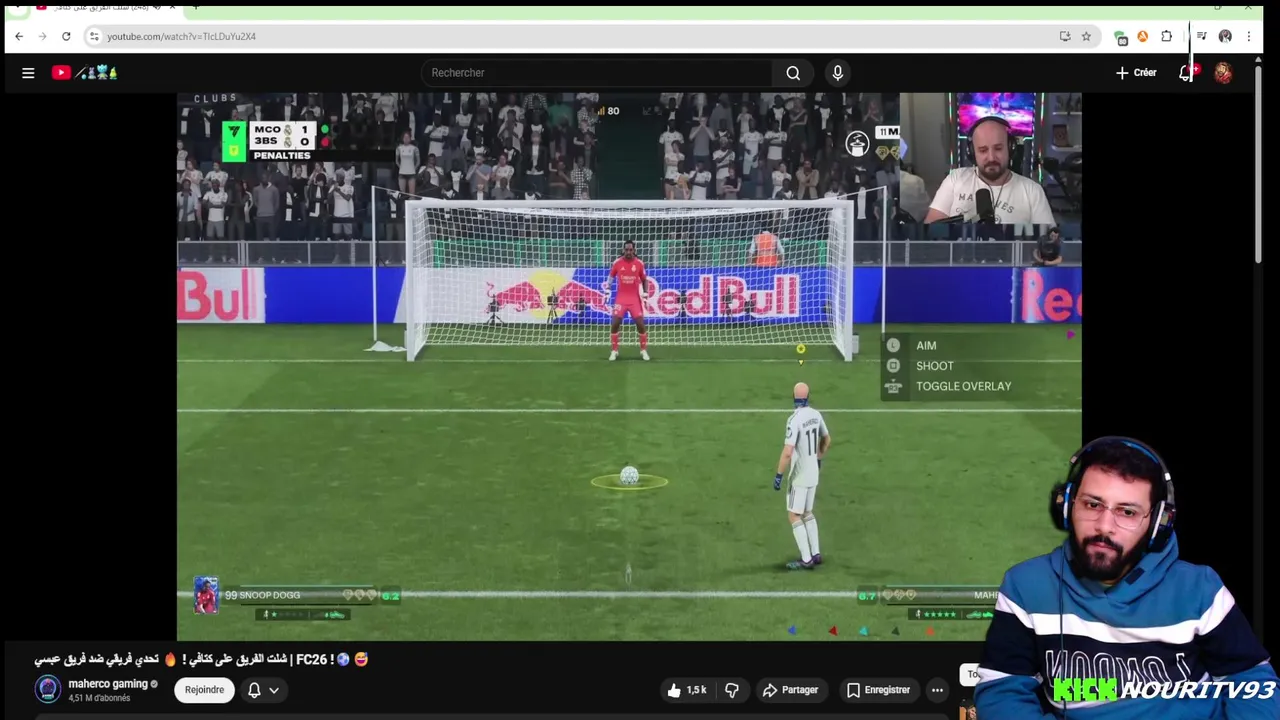The width and height of the screenshot is (1280, 720).
Task: Open Chrome's three-dot menu
Action: tap(1248, 36)
